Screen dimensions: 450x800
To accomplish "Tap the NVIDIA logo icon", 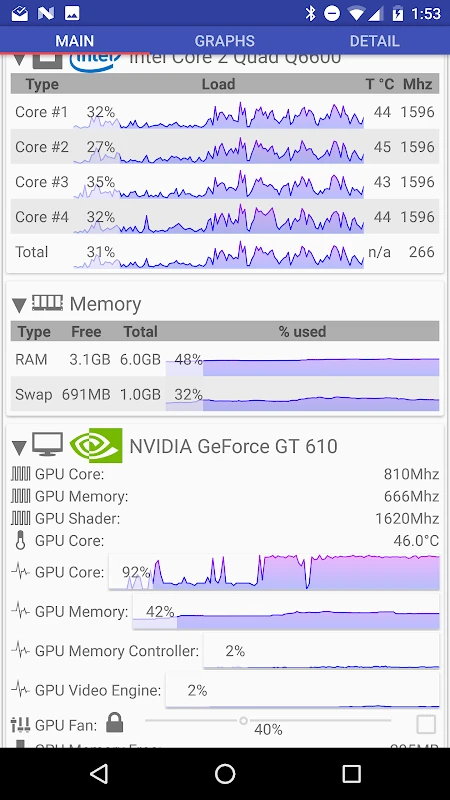I will click(96, 445).
